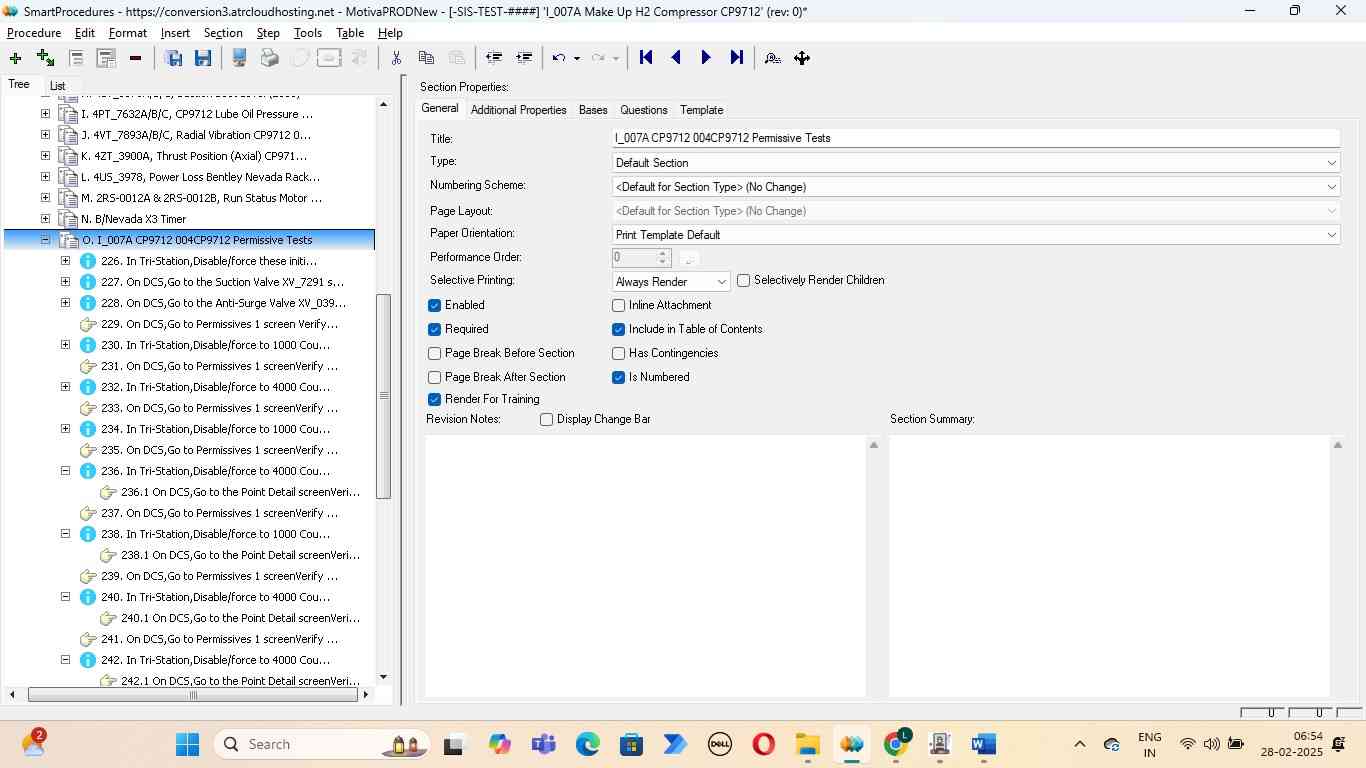Click the first save disk icon
Viewport: 1366px width, 768px height.
173,58
